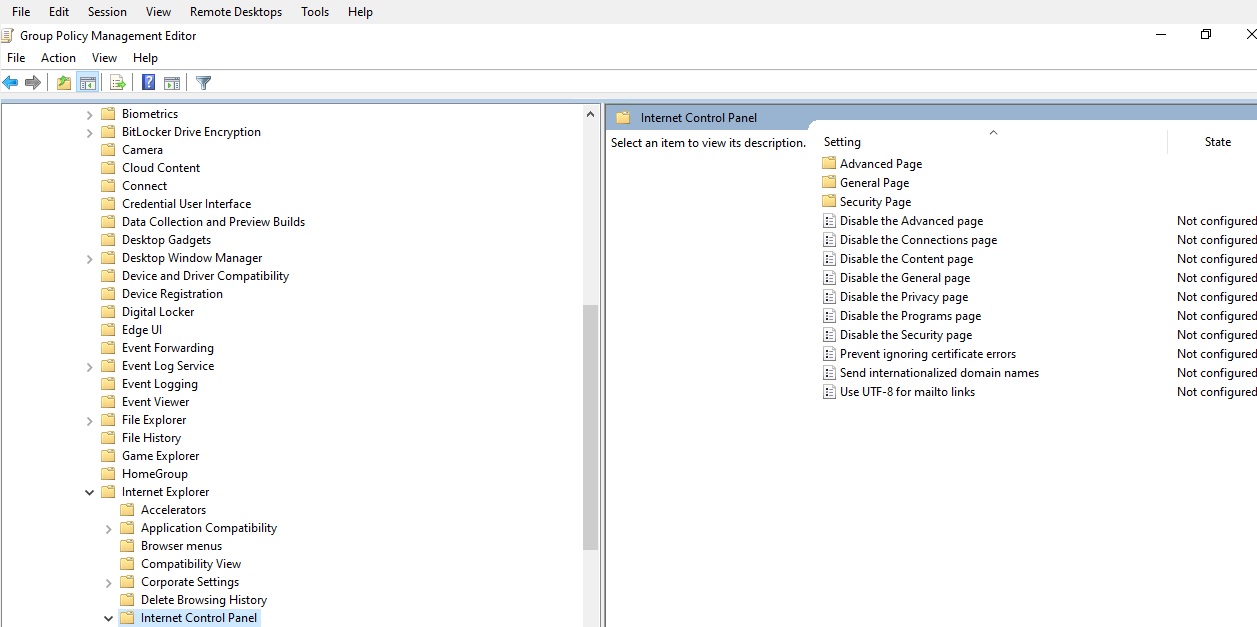Screen dimensions: 1257x627
Task: Click the policy icon beside Disable the Advanced page
Action: (829, 221)
